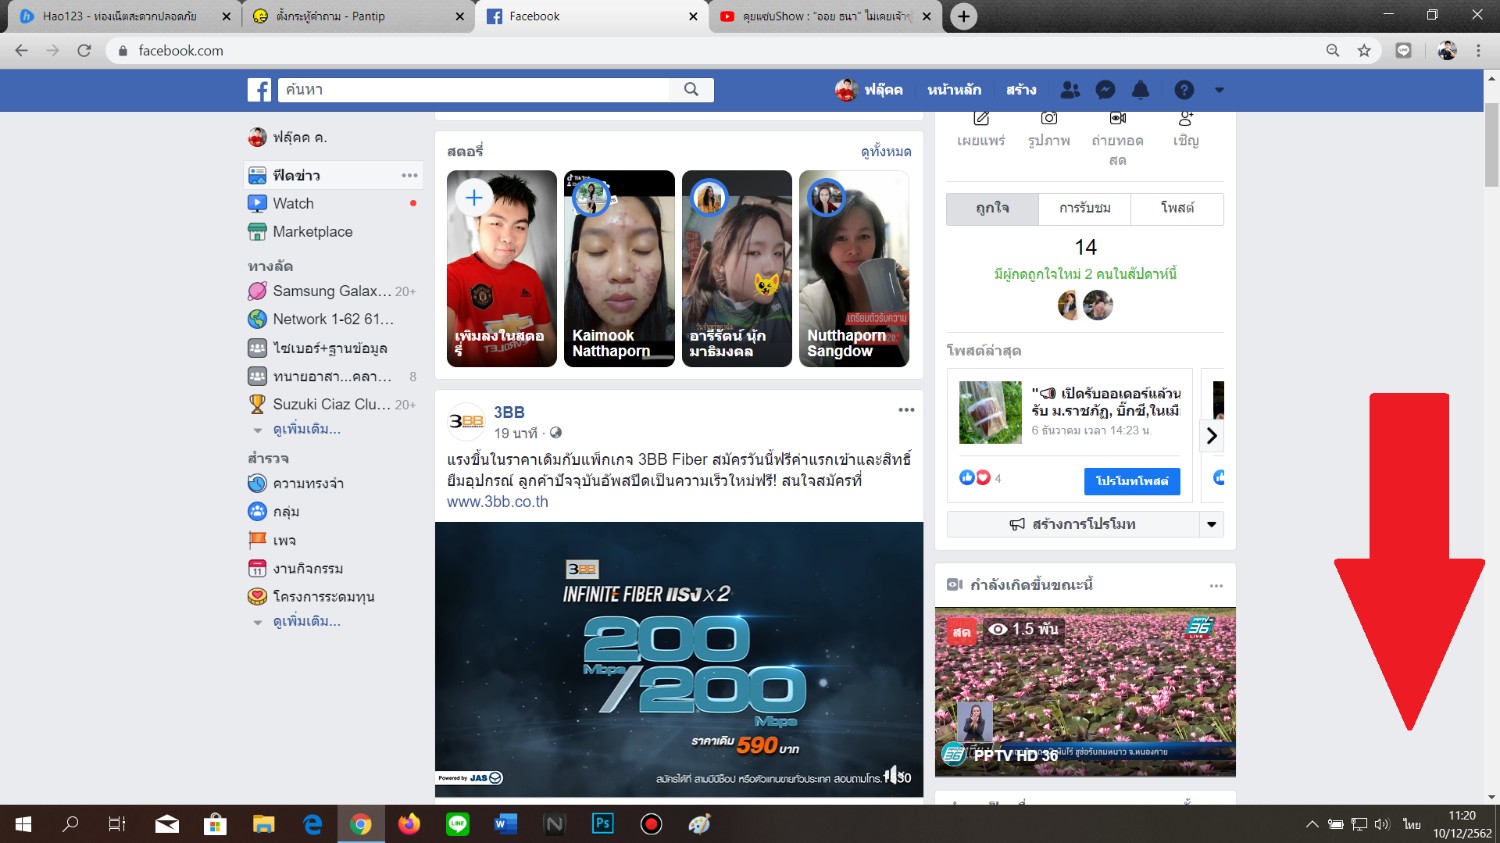1500x843 pixels.
Task: Click the page vertical scrollbar thumb
Action: pyautogui.click(x=1491, y=143)
